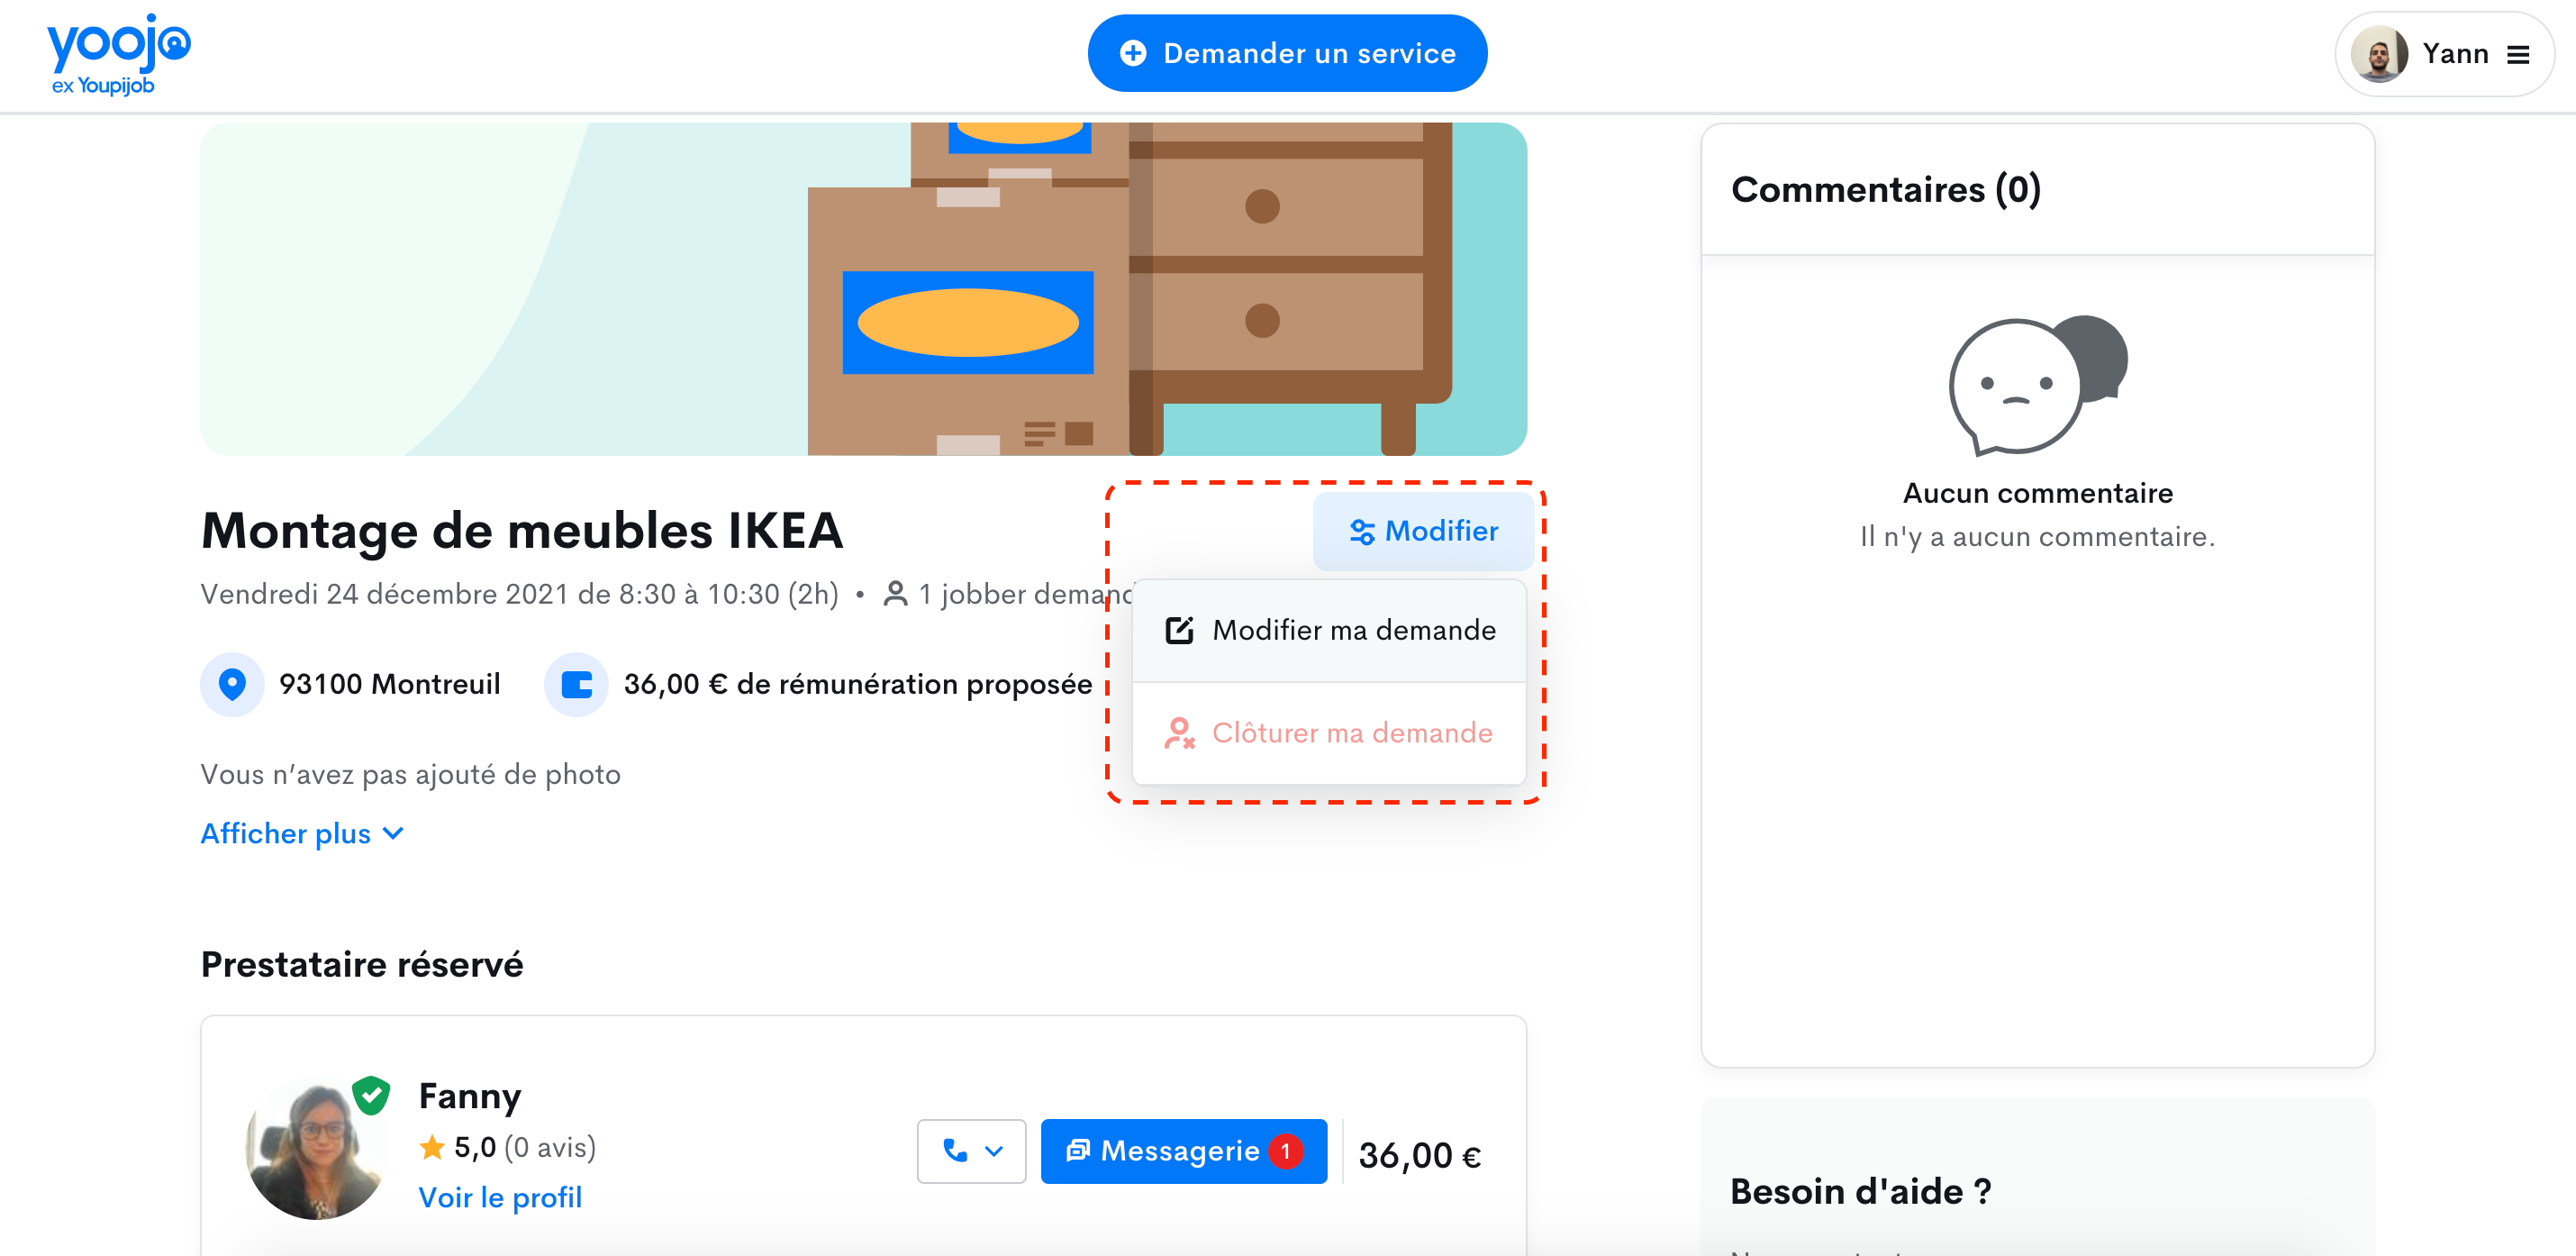
Task: Click the blue wallet remuneration icon
Action: pyautogui.click(x=576, y=684)
